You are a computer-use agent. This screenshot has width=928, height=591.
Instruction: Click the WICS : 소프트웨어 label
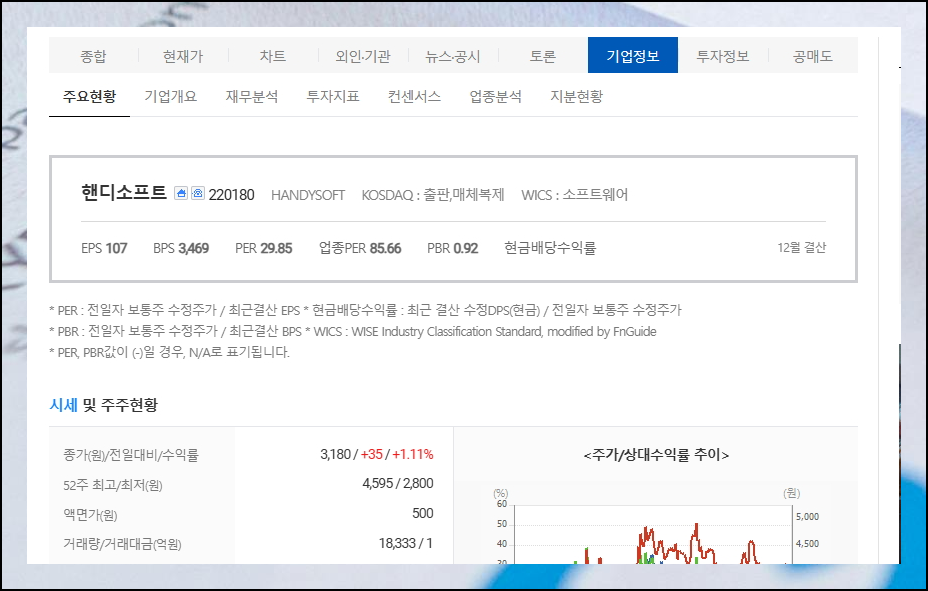coord(575,195)
